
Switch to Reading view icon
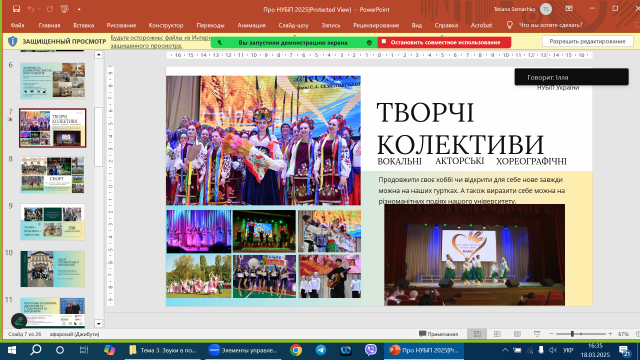(x=517, y=334)
